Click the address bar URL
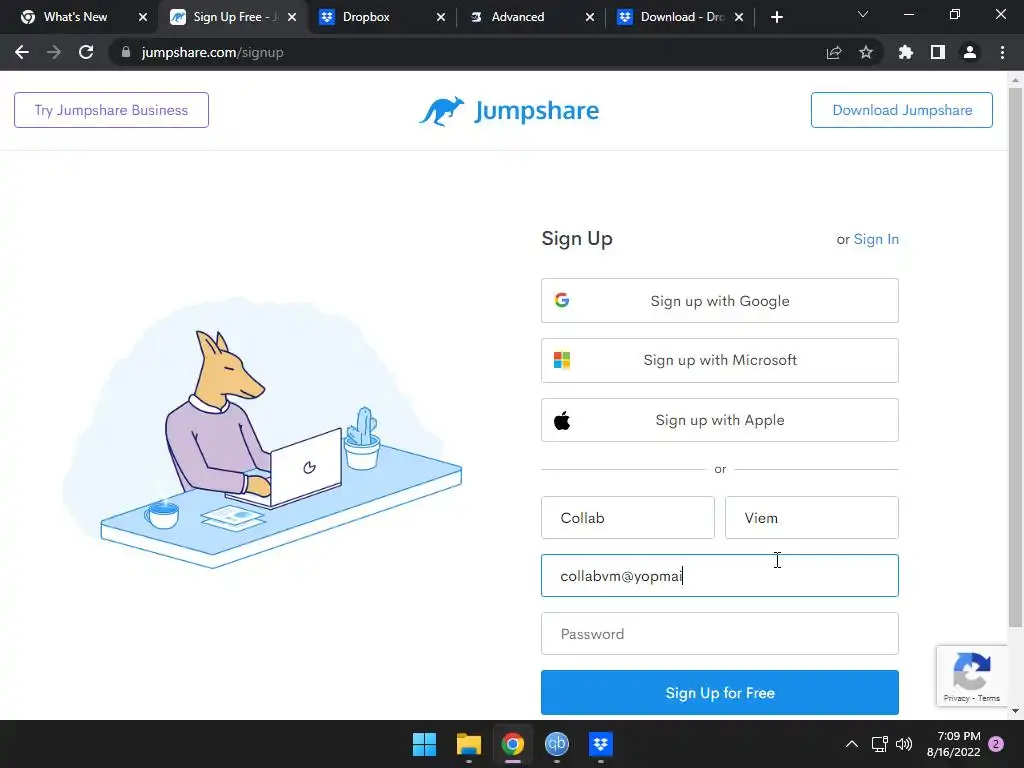The image size is (1024, 768). coord(212,52)
